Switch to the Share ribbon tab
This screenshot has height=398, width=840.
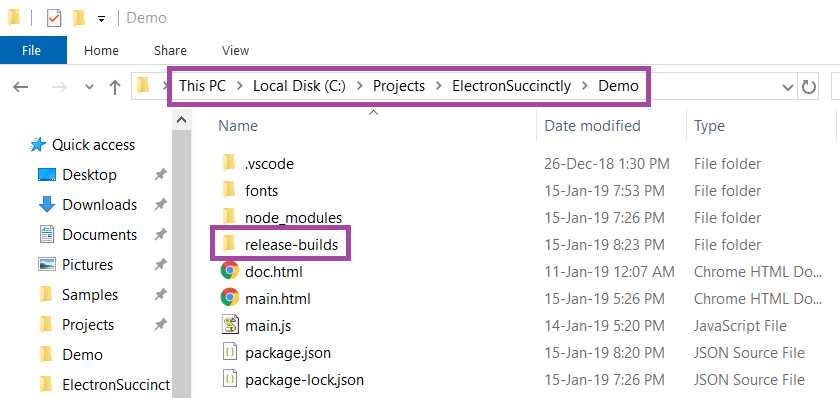tap(170, 50)
